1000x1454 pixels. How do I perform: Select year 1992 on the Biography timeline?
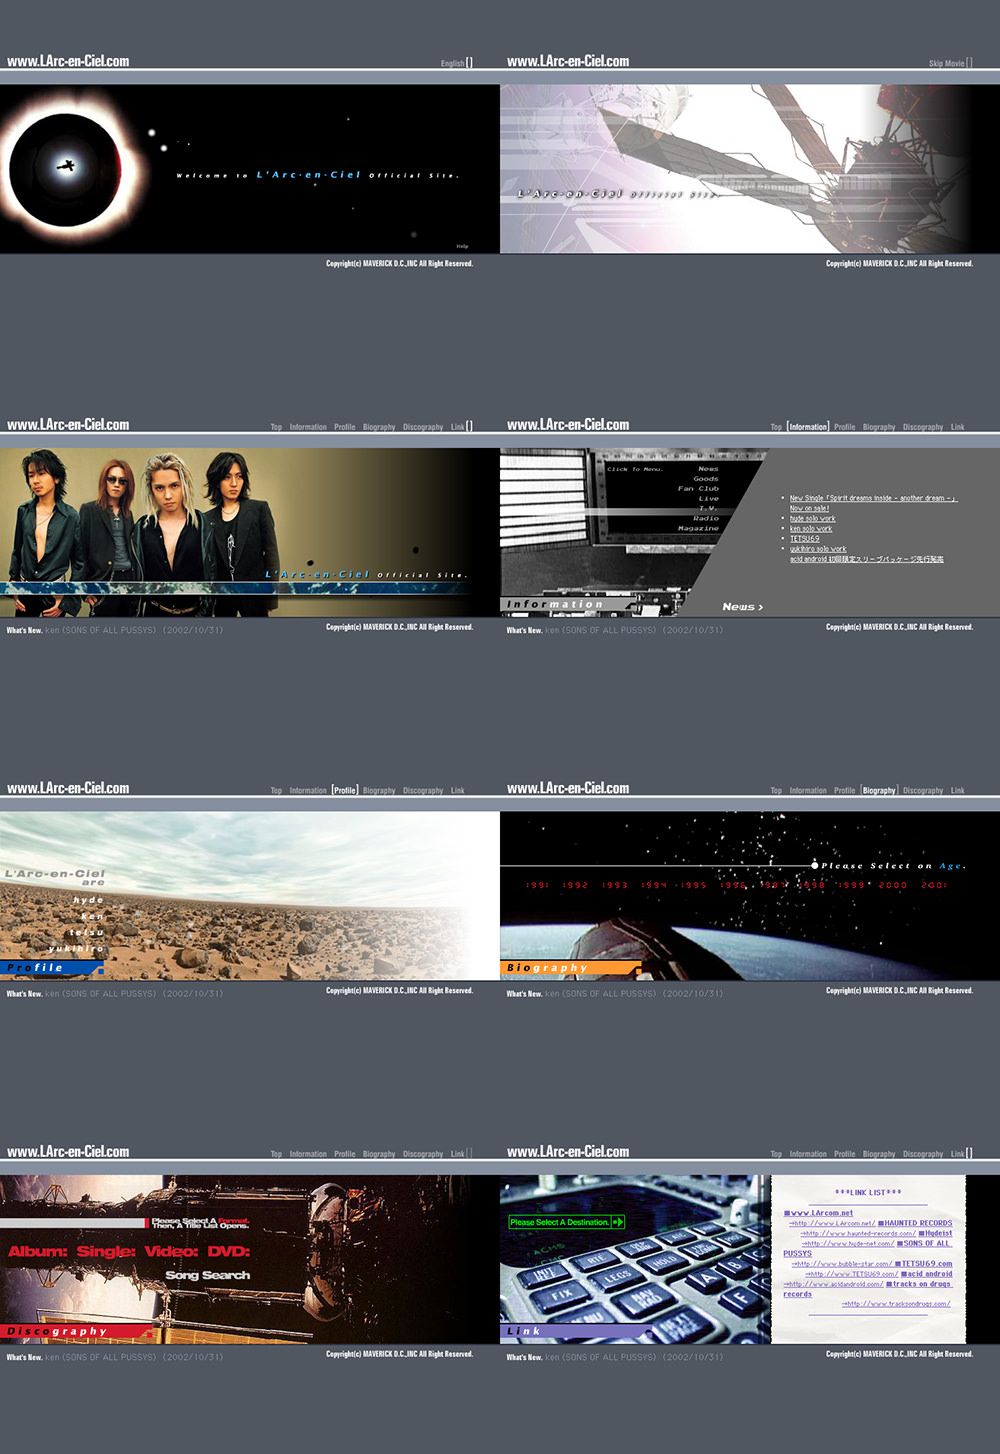coord(575,885)
